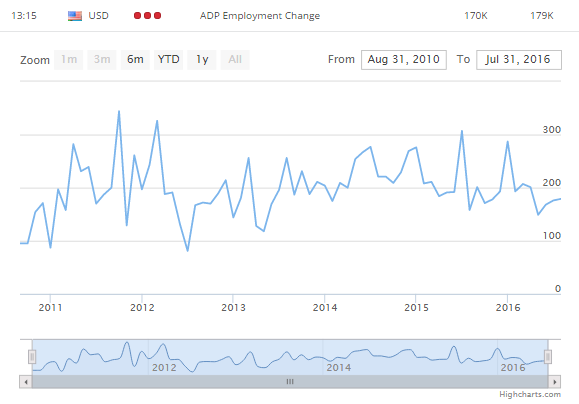579x404 pixels.
Task: Select the 6m zoom button
Action: point(135,59)
